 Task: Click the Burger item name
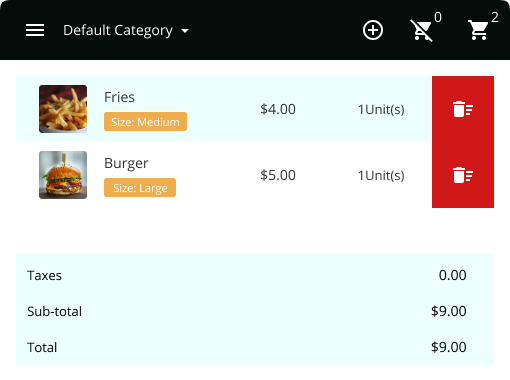point(126,163)
